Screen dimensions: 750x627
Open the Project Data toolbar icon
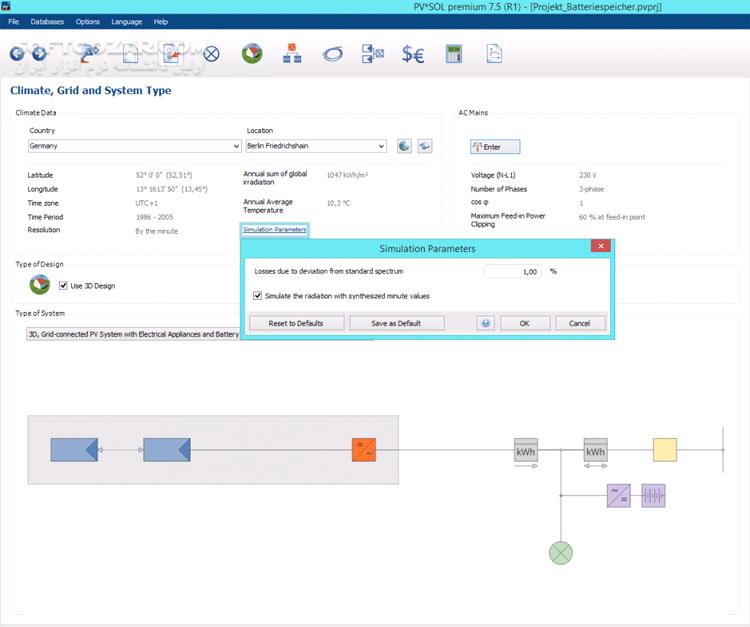pyautogui.click(x=89, y=54)
